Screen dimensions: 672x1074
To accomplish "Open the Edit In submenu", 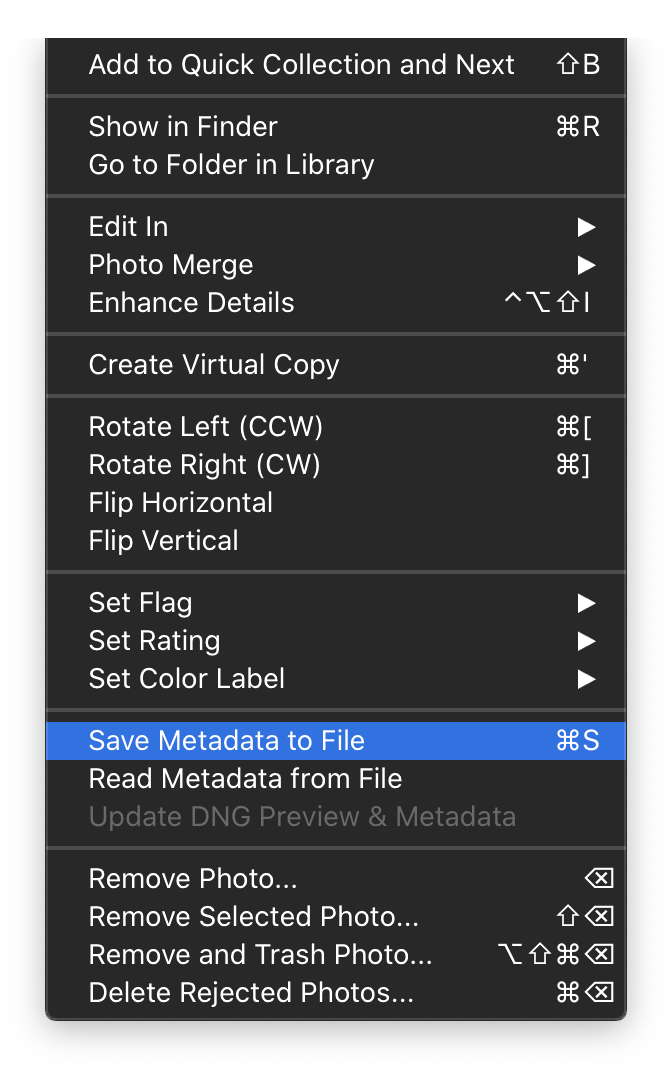I will [128, 227].
